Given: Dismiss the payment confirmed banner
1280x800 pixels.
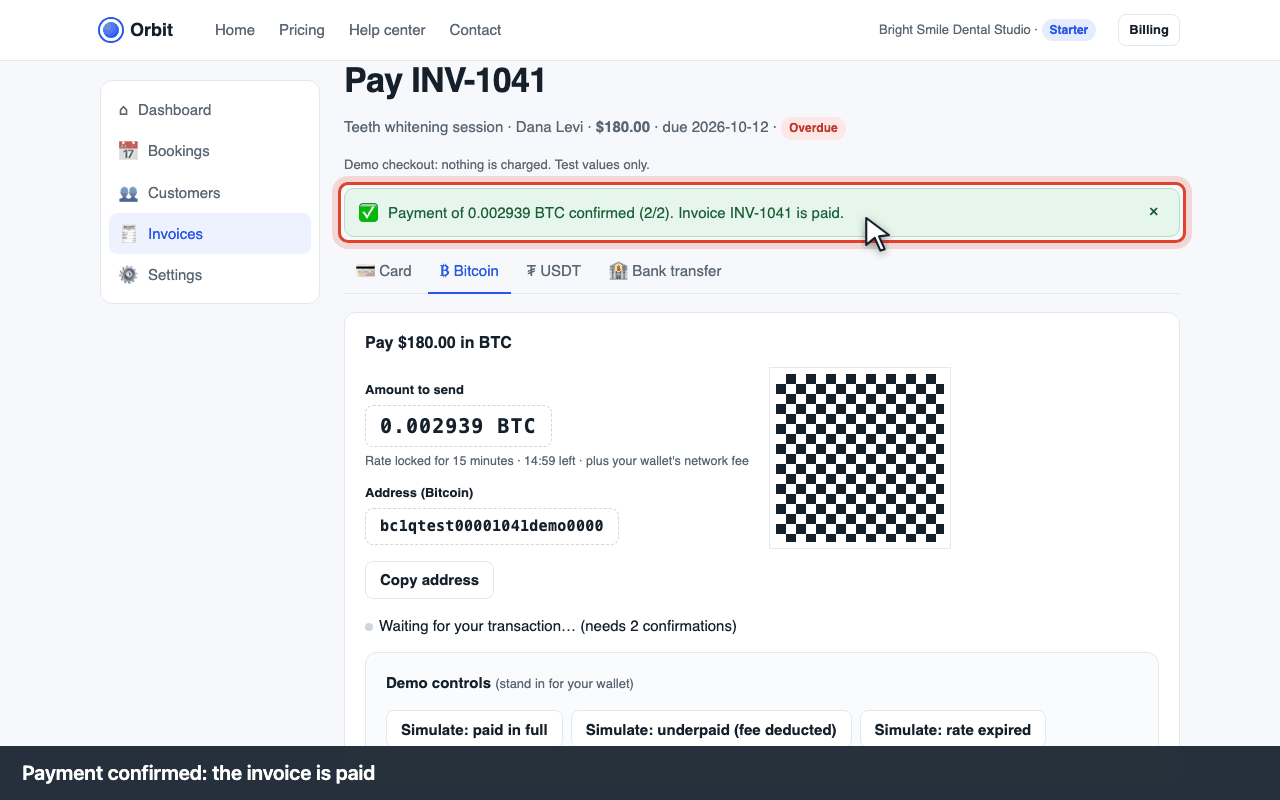Looking at the screenshot, I should 1153,212.
